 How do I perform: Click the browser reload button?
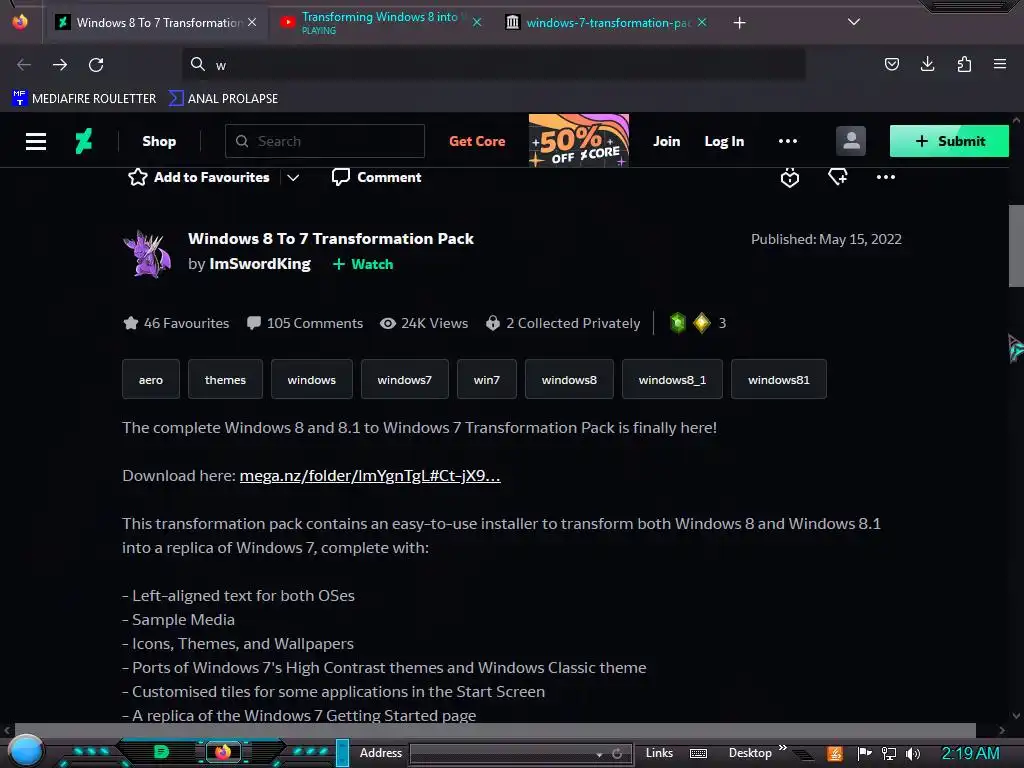tap(96, 65)
